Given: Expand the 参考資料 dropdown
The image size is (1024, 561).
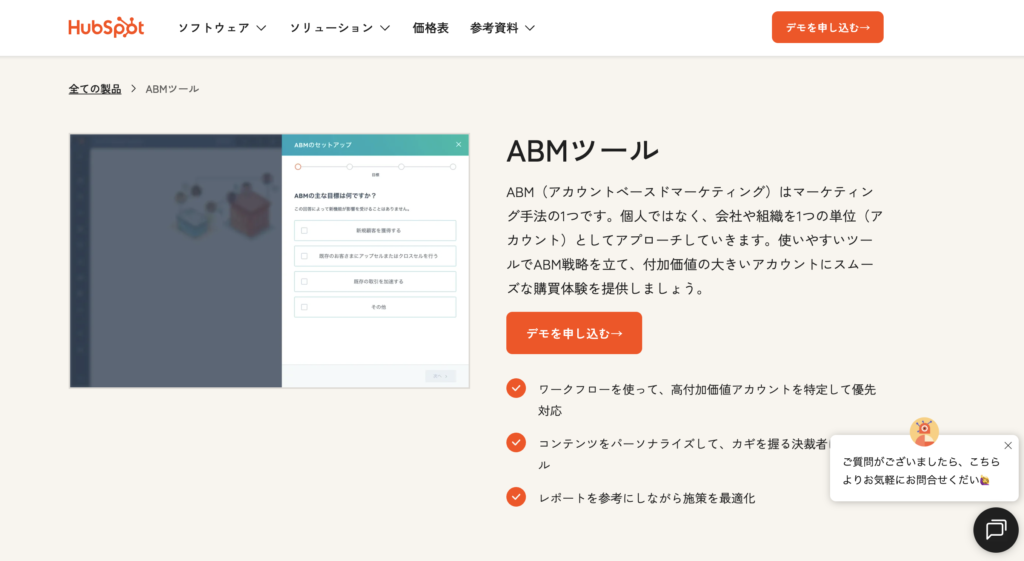Looking at the screenshot, I should coord(502,28).
